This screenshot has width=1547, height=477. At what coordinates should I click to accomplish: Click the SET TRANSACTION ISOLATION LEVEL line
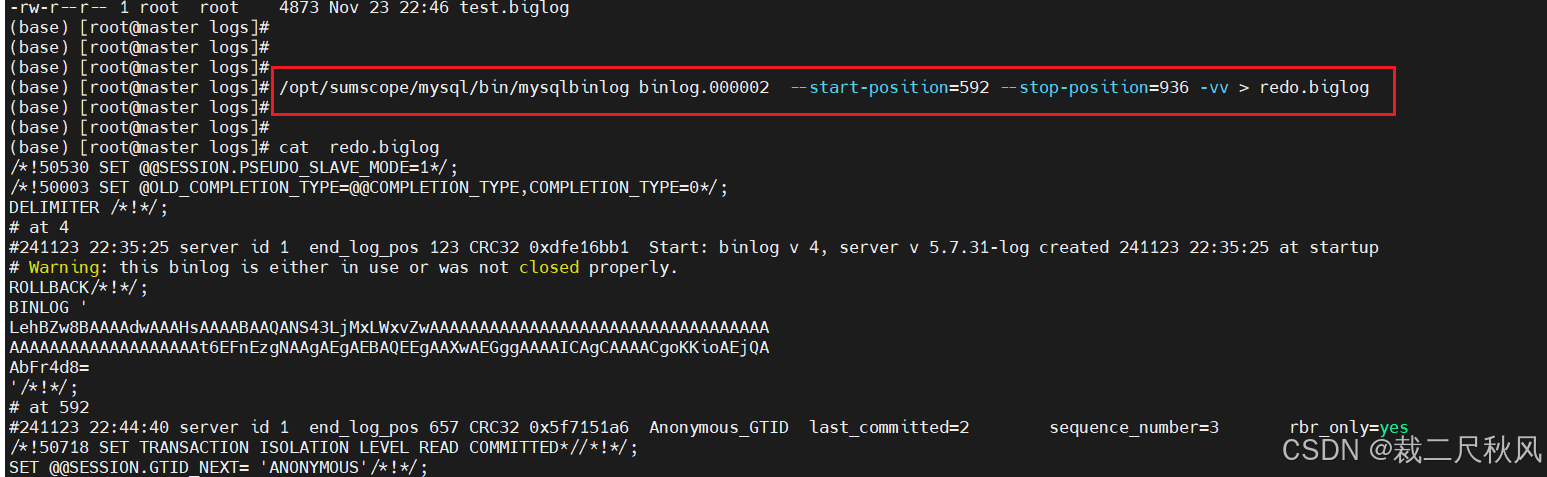(324, 448)
